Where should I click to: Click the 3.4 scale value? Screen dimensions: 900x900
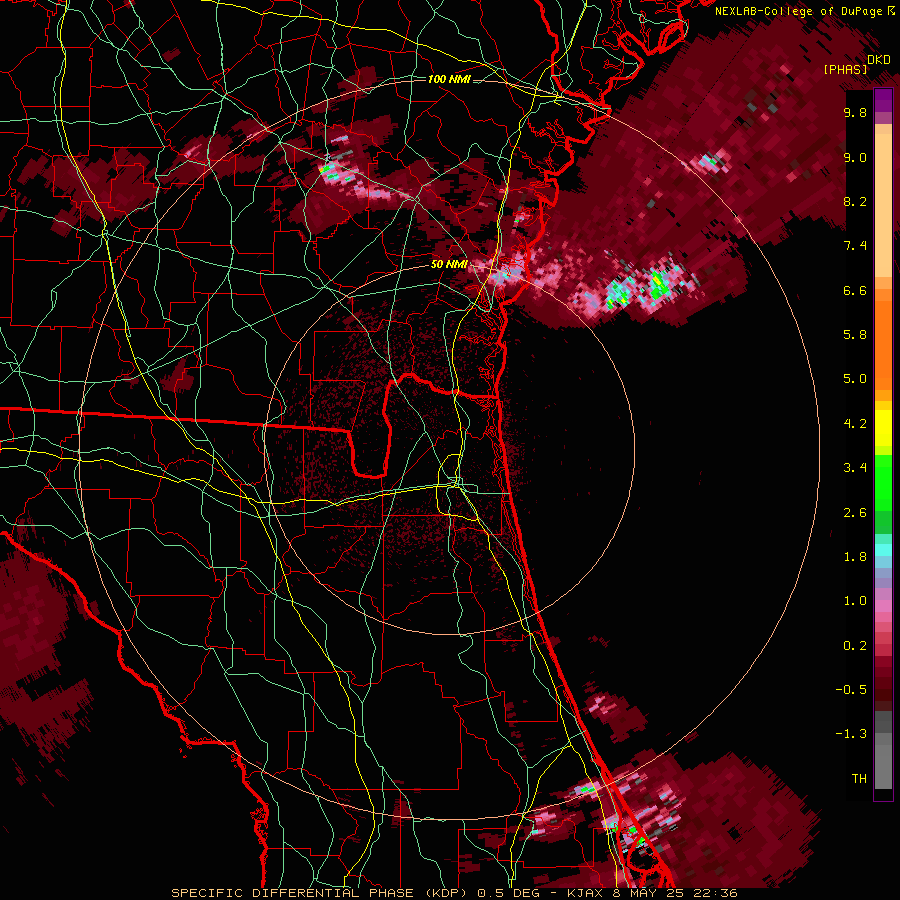855,468
